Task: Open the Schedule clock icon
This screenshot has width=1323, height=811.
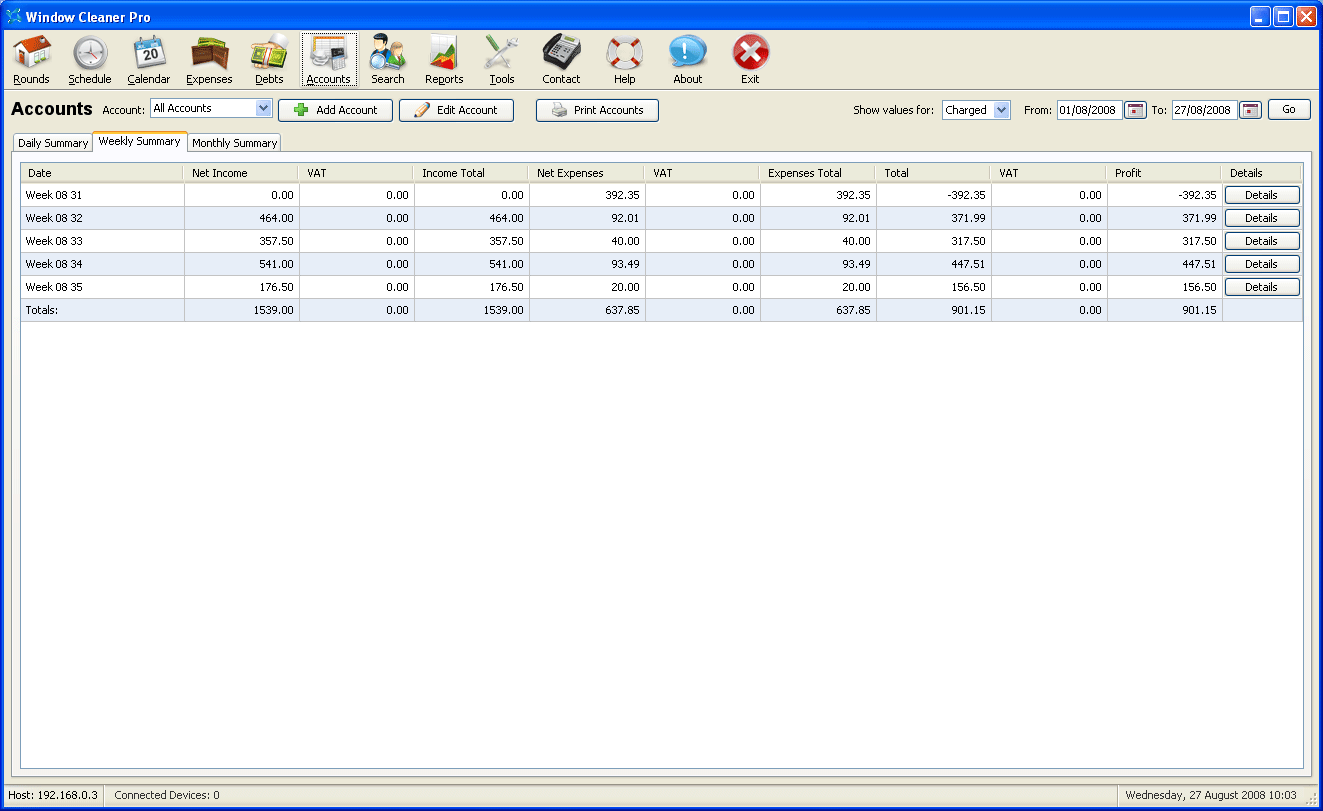Action: click(90, 53)
